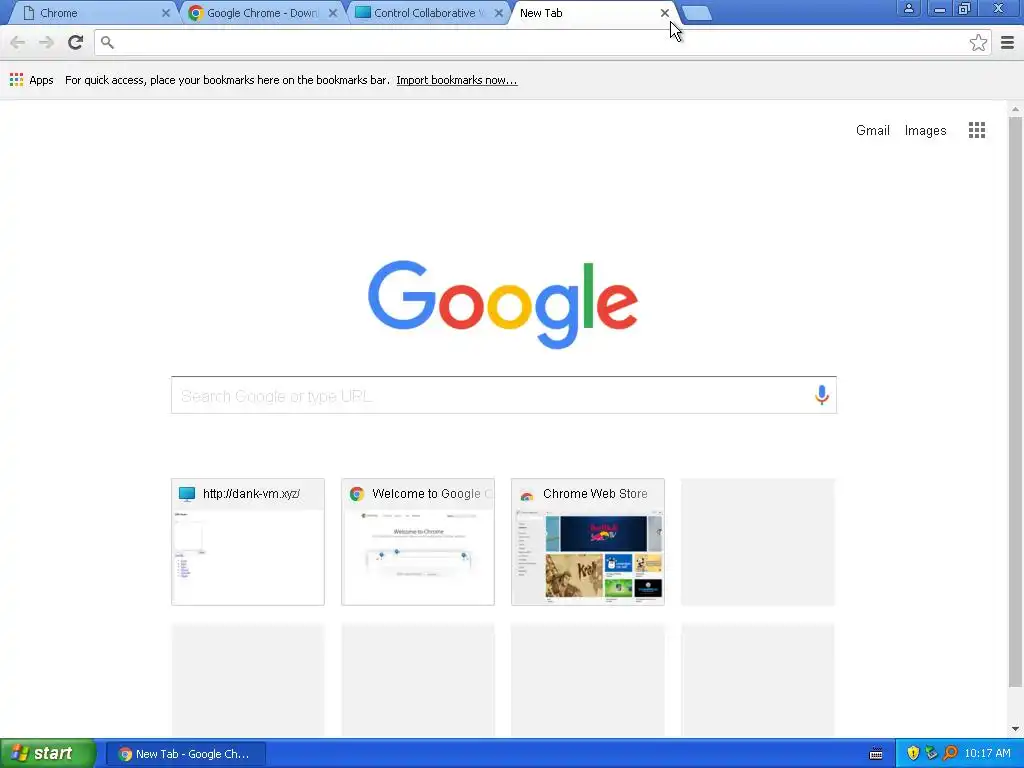Click the Google search box
Image resolution: width=1024 pixels, height=768 pixels.
[x=504, y=395]
